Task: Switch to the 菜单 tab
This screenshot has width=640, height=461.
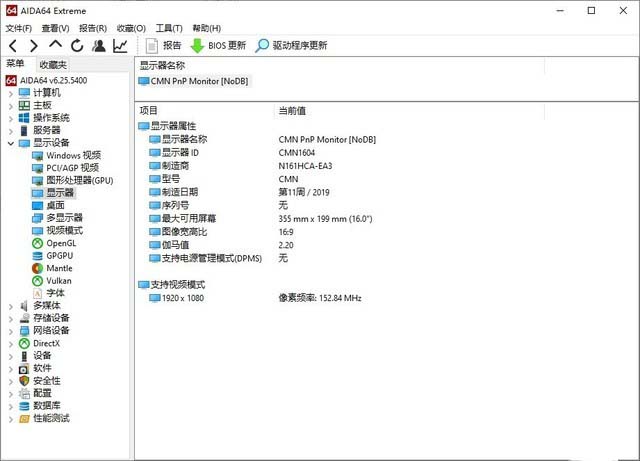Action: coord(15,63)
